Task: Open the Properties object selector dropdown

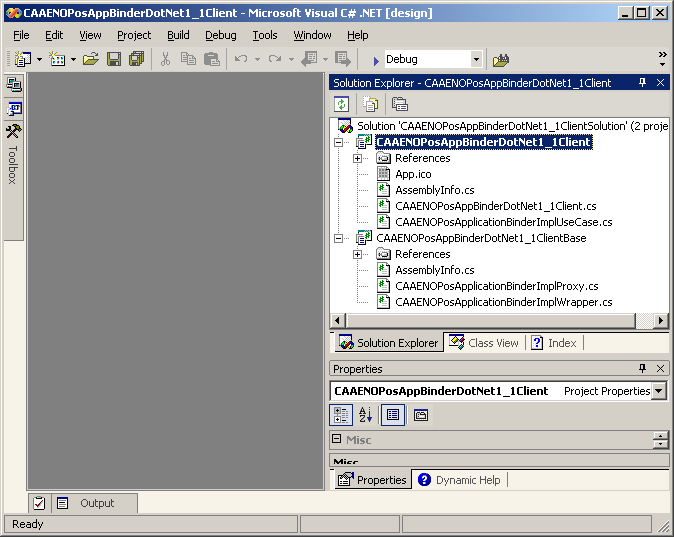Action: (659, 391)
